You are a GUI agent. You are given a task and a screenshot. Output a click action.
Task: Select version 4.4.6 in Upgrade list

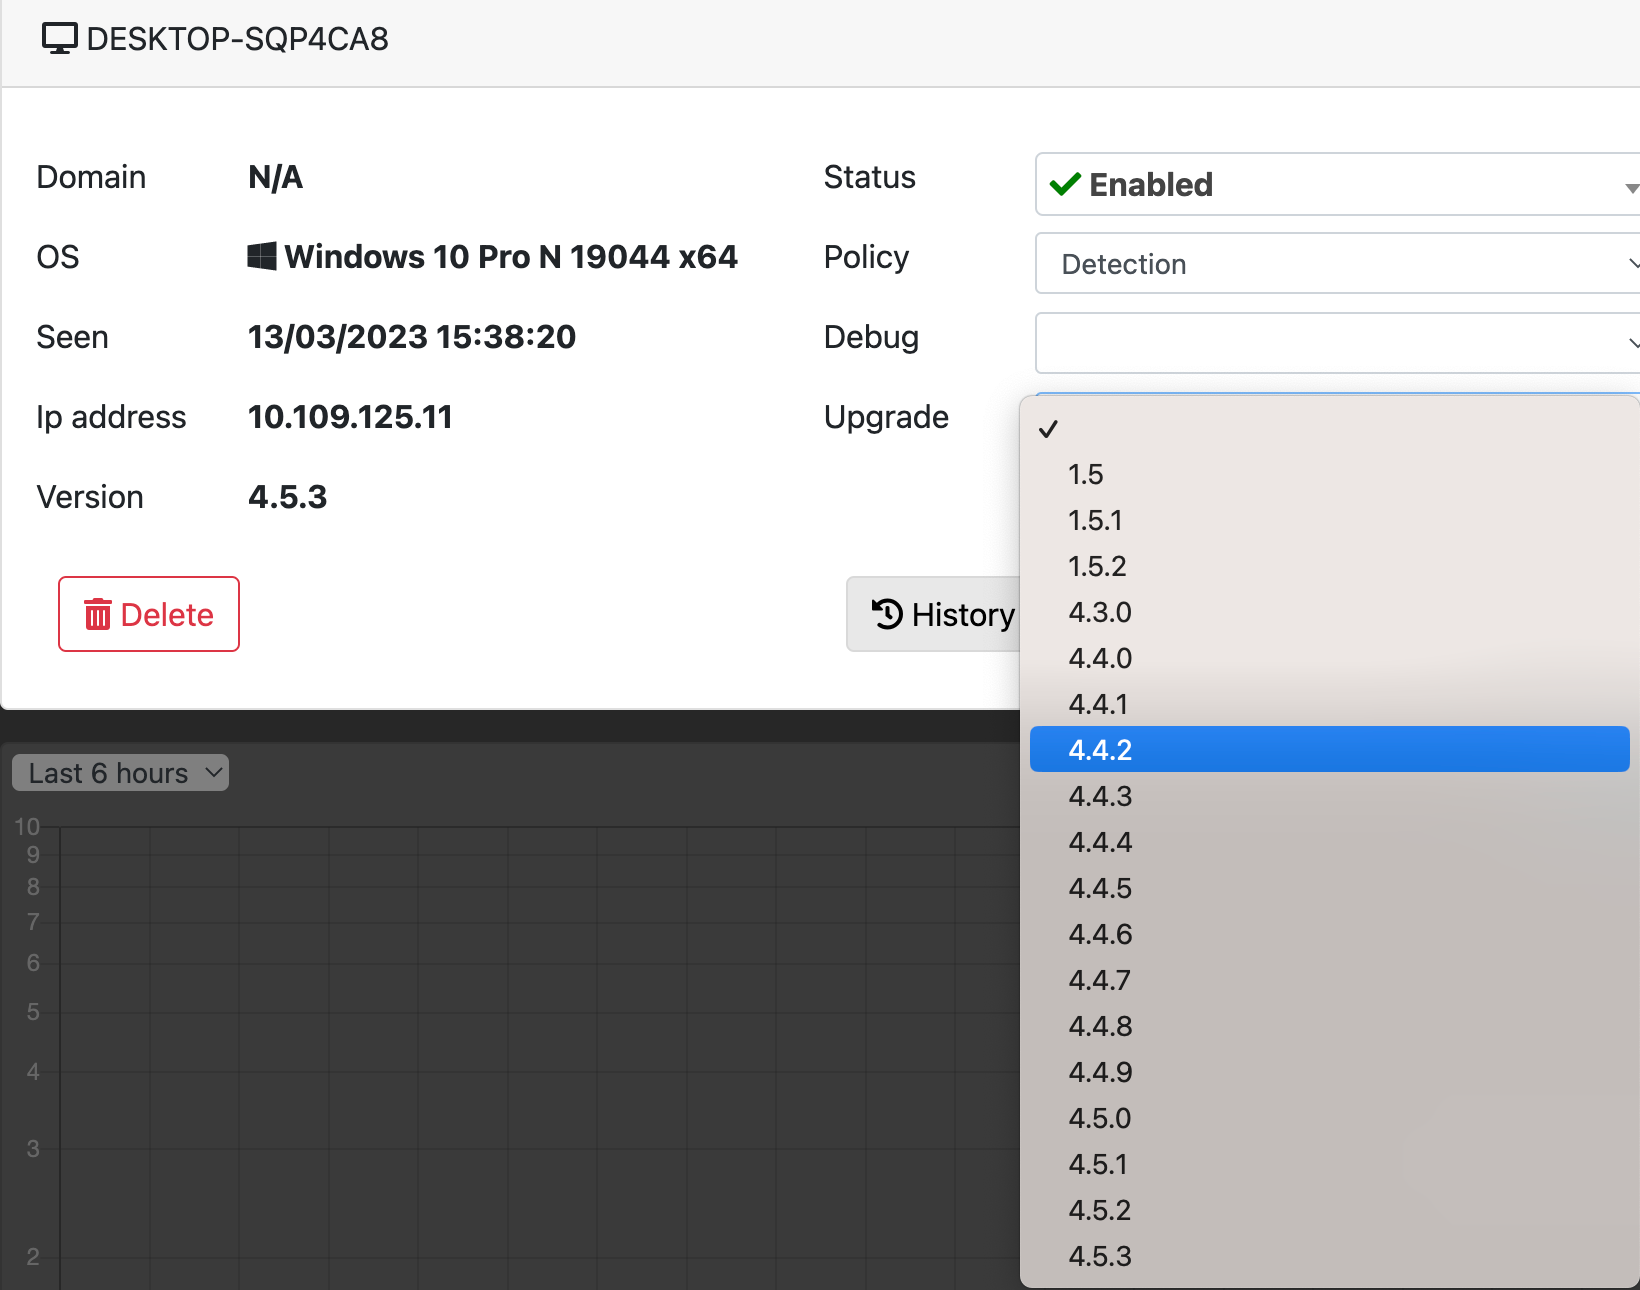coord(1330,934)
